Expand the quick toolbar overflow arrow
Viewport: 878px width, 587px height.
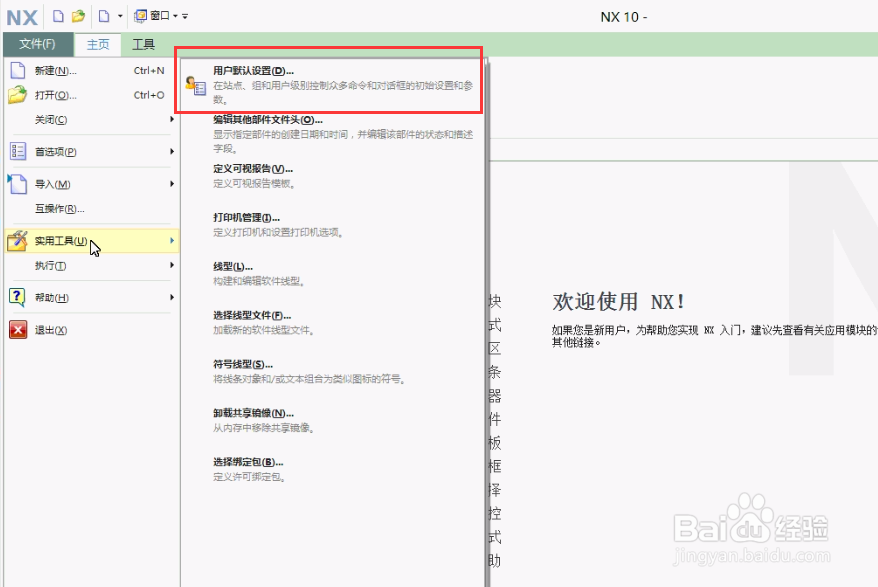pyautogui.click(x=185, y=16)
